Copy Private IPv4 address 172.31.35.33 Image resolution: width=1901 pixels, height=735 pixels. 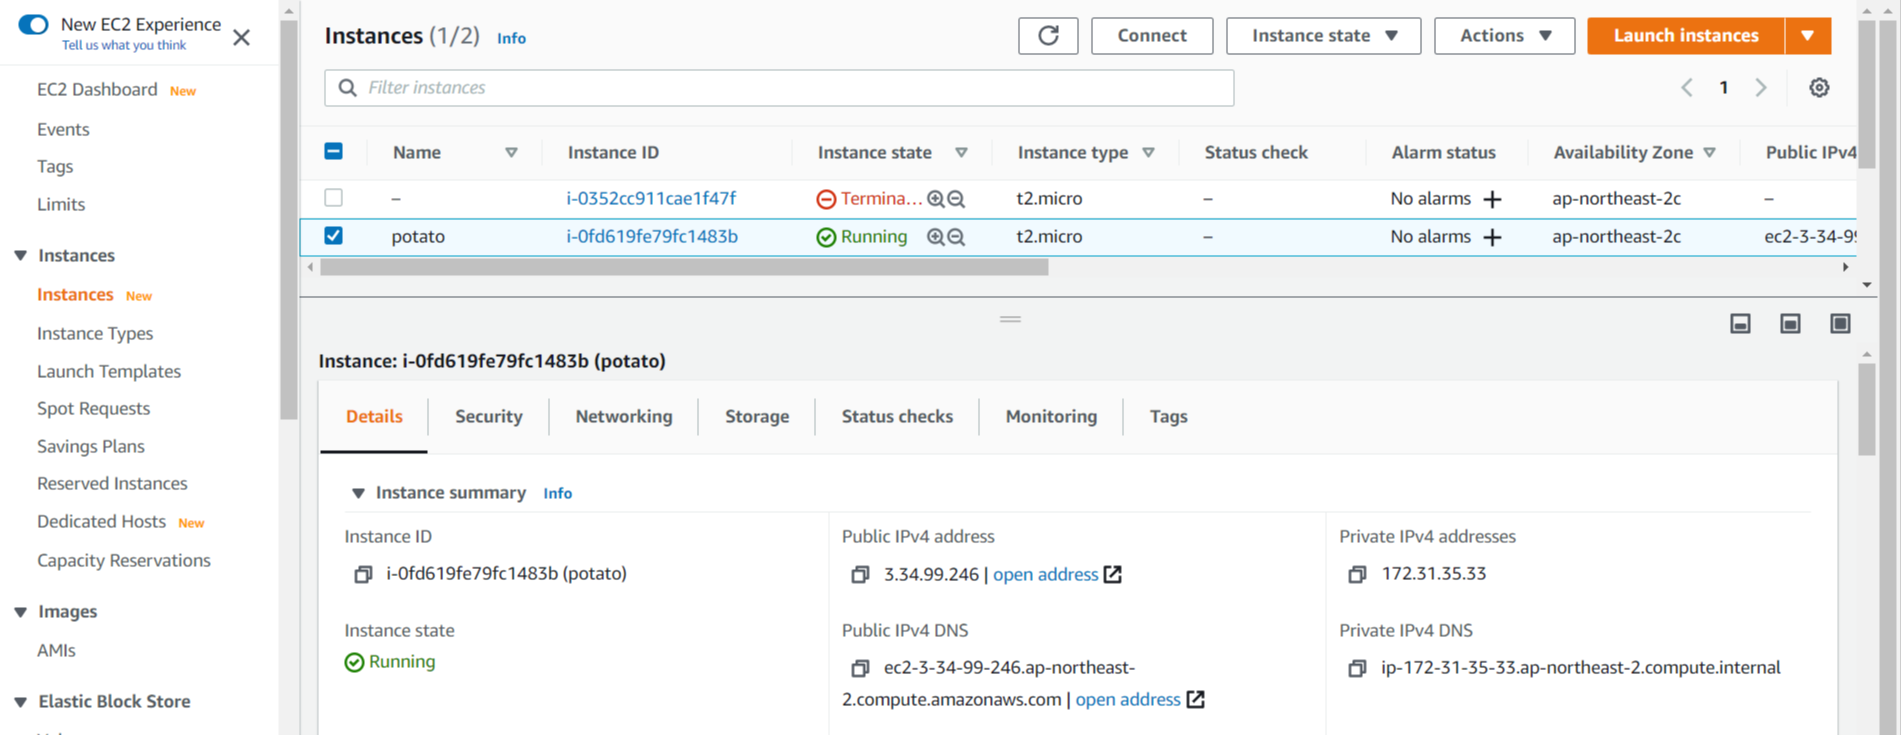[x=1357, y=574]
